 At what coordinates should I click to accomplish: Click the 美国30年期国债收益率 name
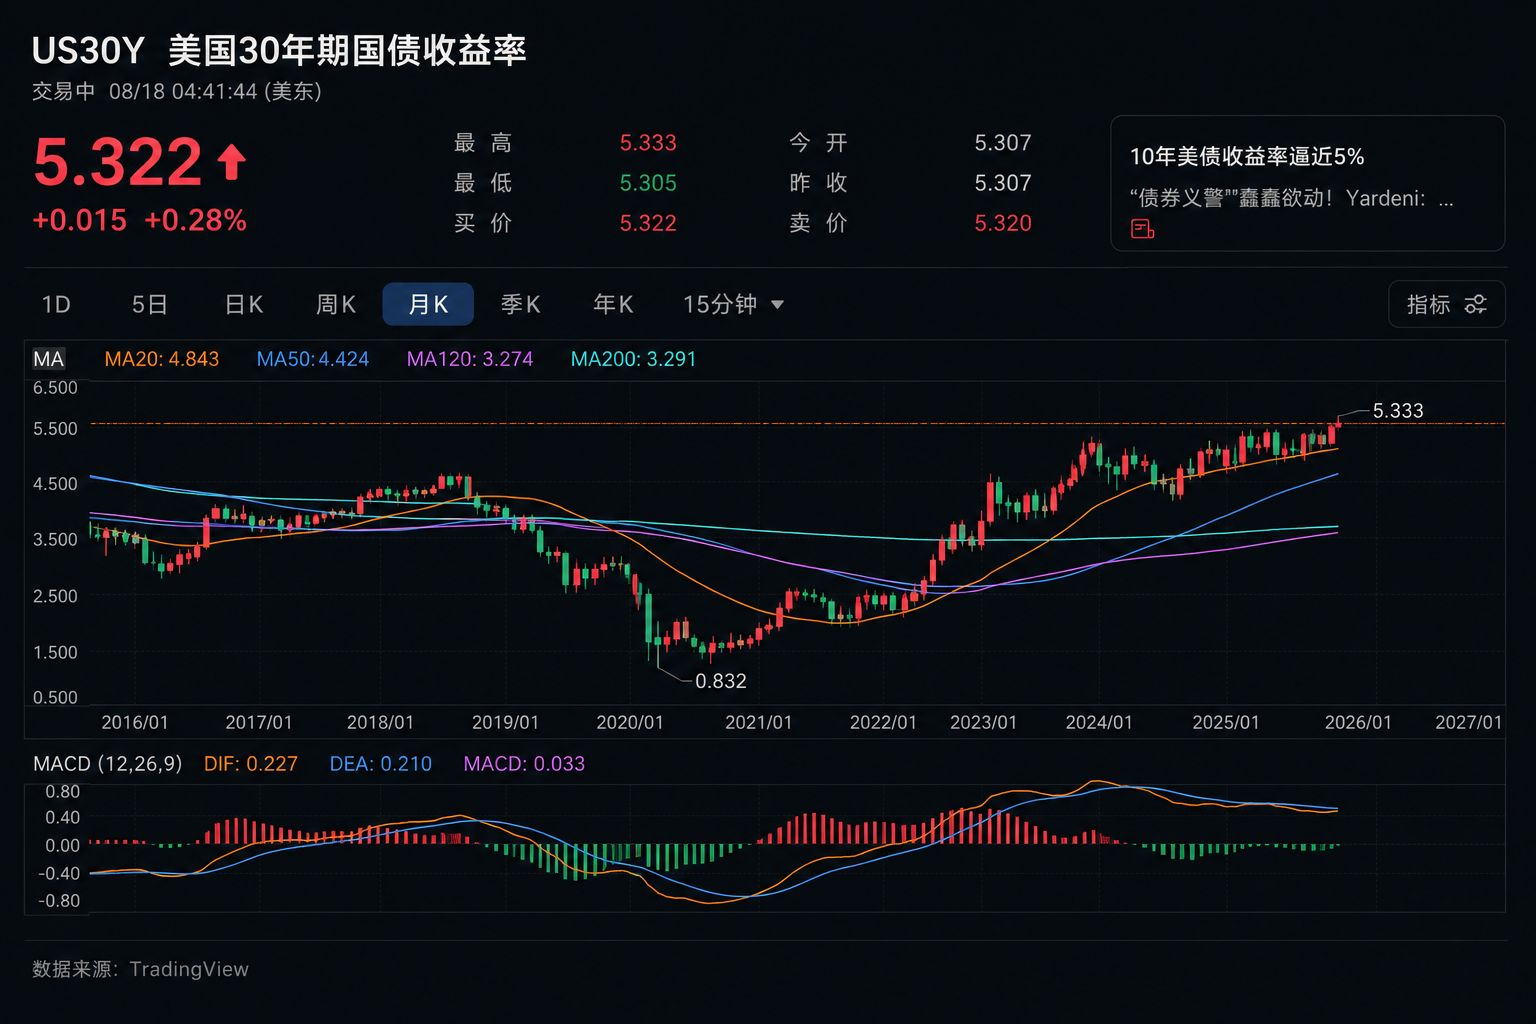(347, 50)
